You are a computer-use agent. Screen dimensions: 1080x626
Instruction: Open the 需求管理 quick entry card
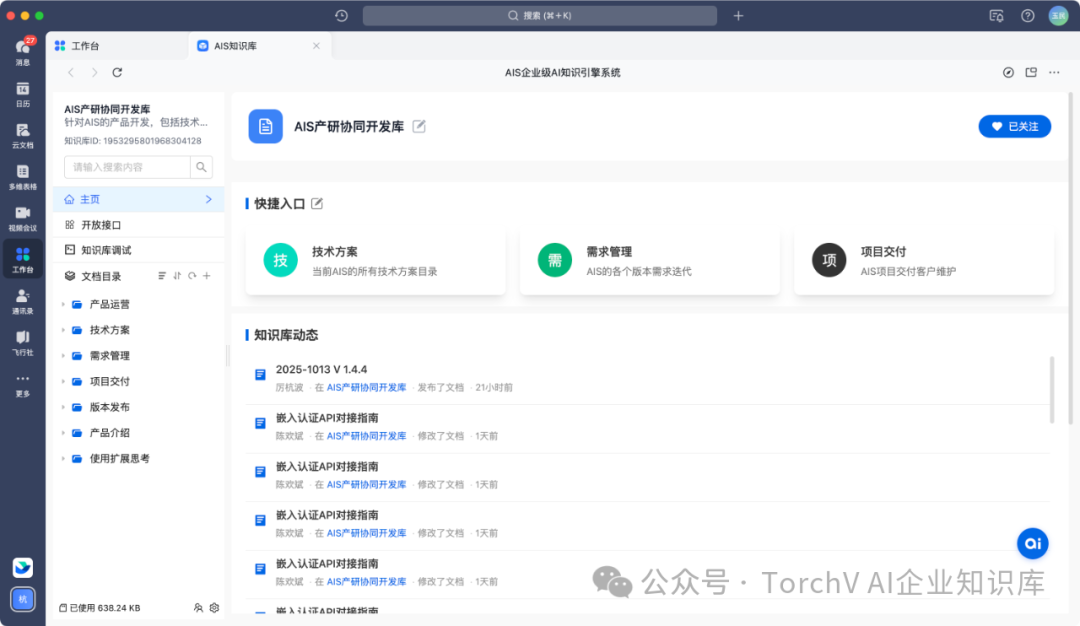tap(650, 260)
